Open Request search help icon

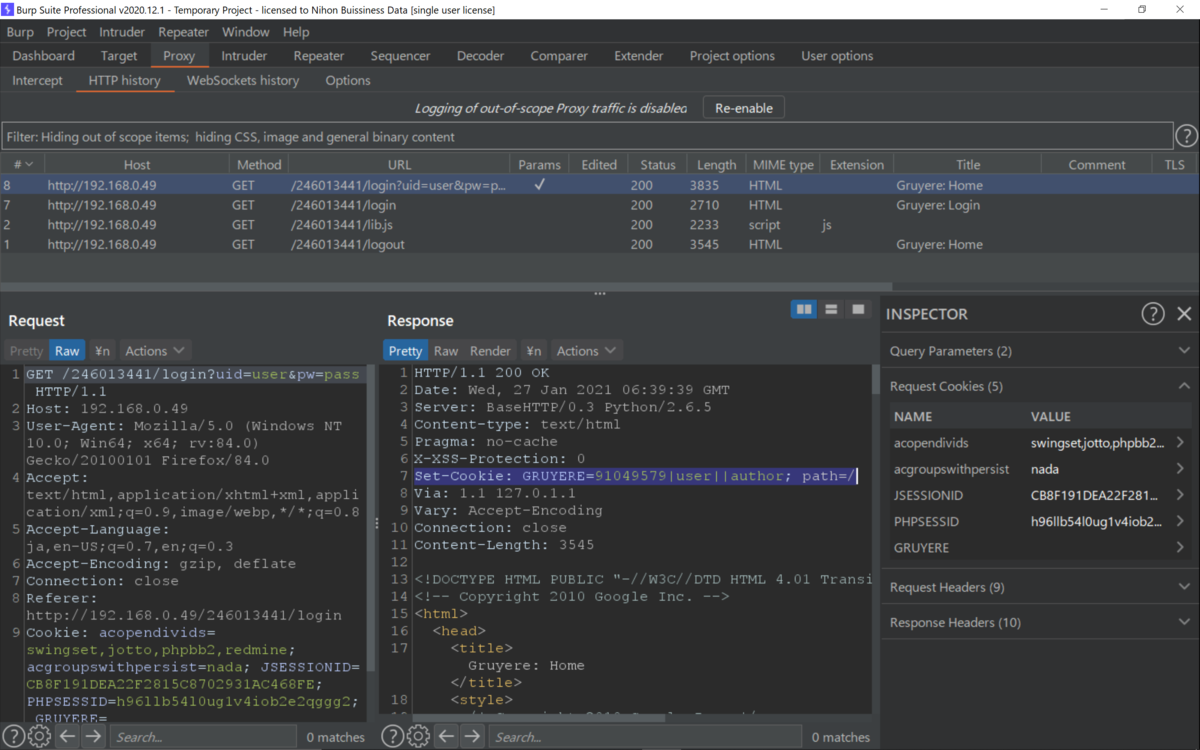pos(13,737)
